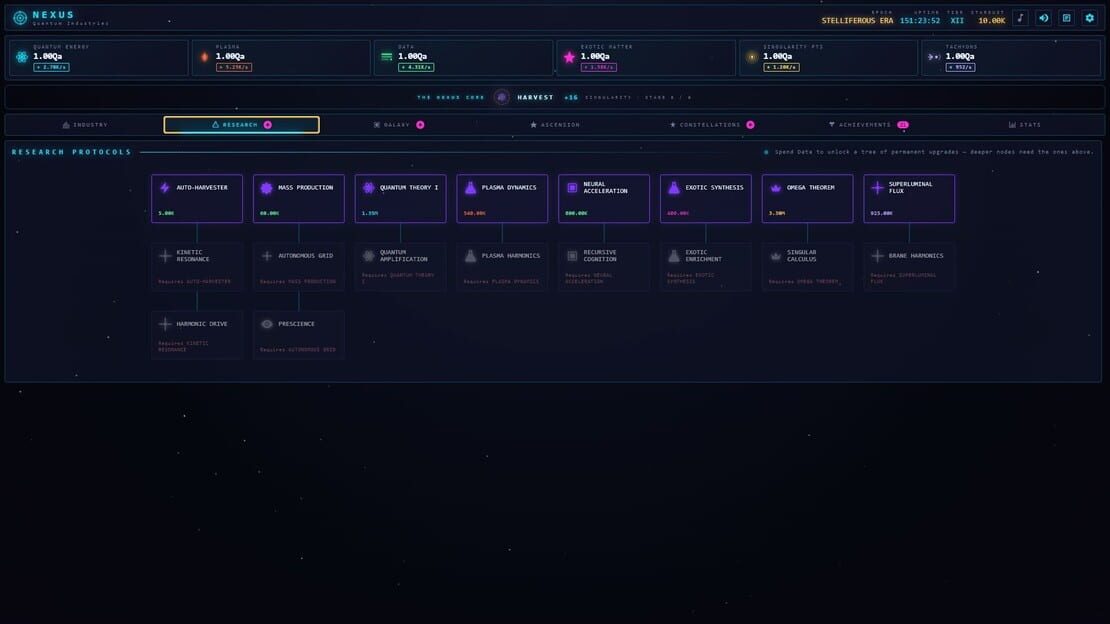
Task: Select the Exotic Enrichment node
Action: pyautogui.click(x=706, y=267)
